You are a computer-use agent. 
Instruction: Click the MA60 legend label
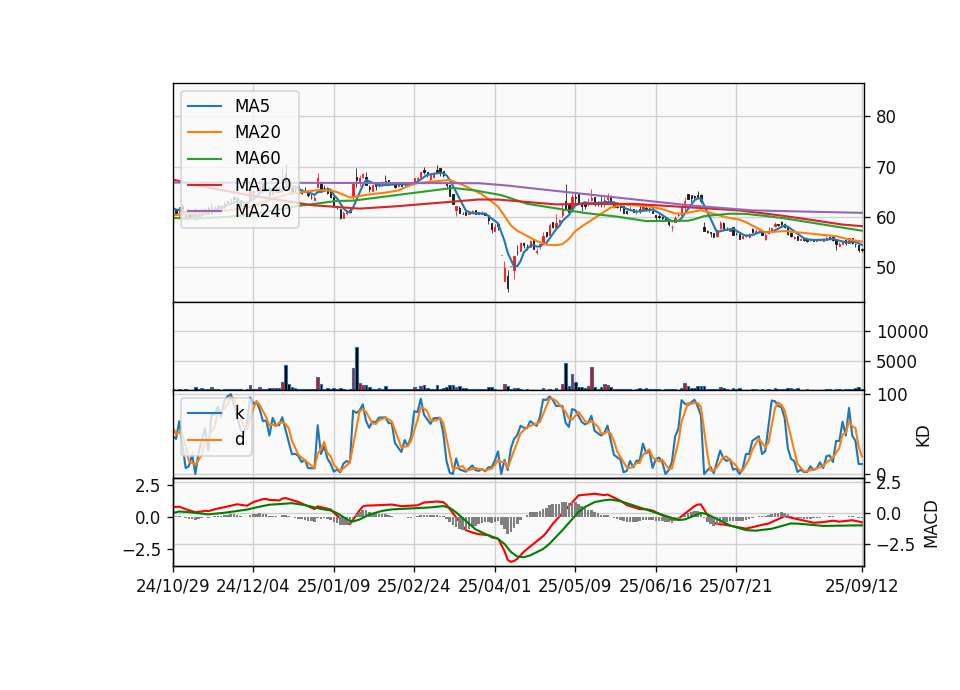[257, 158]
